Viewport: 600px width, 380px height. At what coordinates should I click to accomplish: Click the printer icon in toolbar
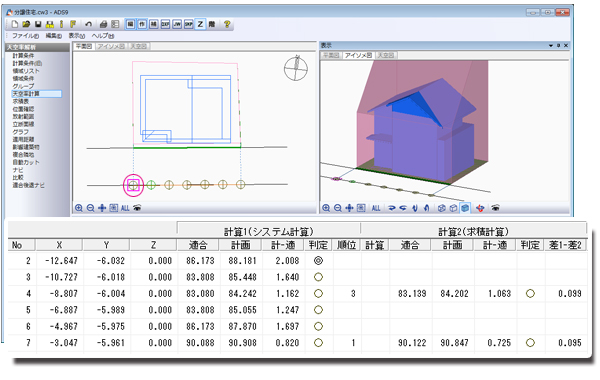(x=103, y=24)
